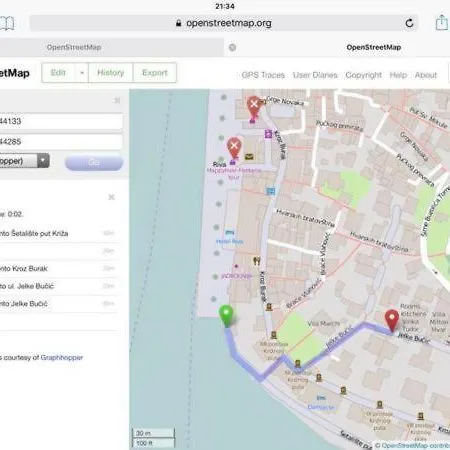Click the lower red X marker near Riva
The image size is (450, 450).
234,148
